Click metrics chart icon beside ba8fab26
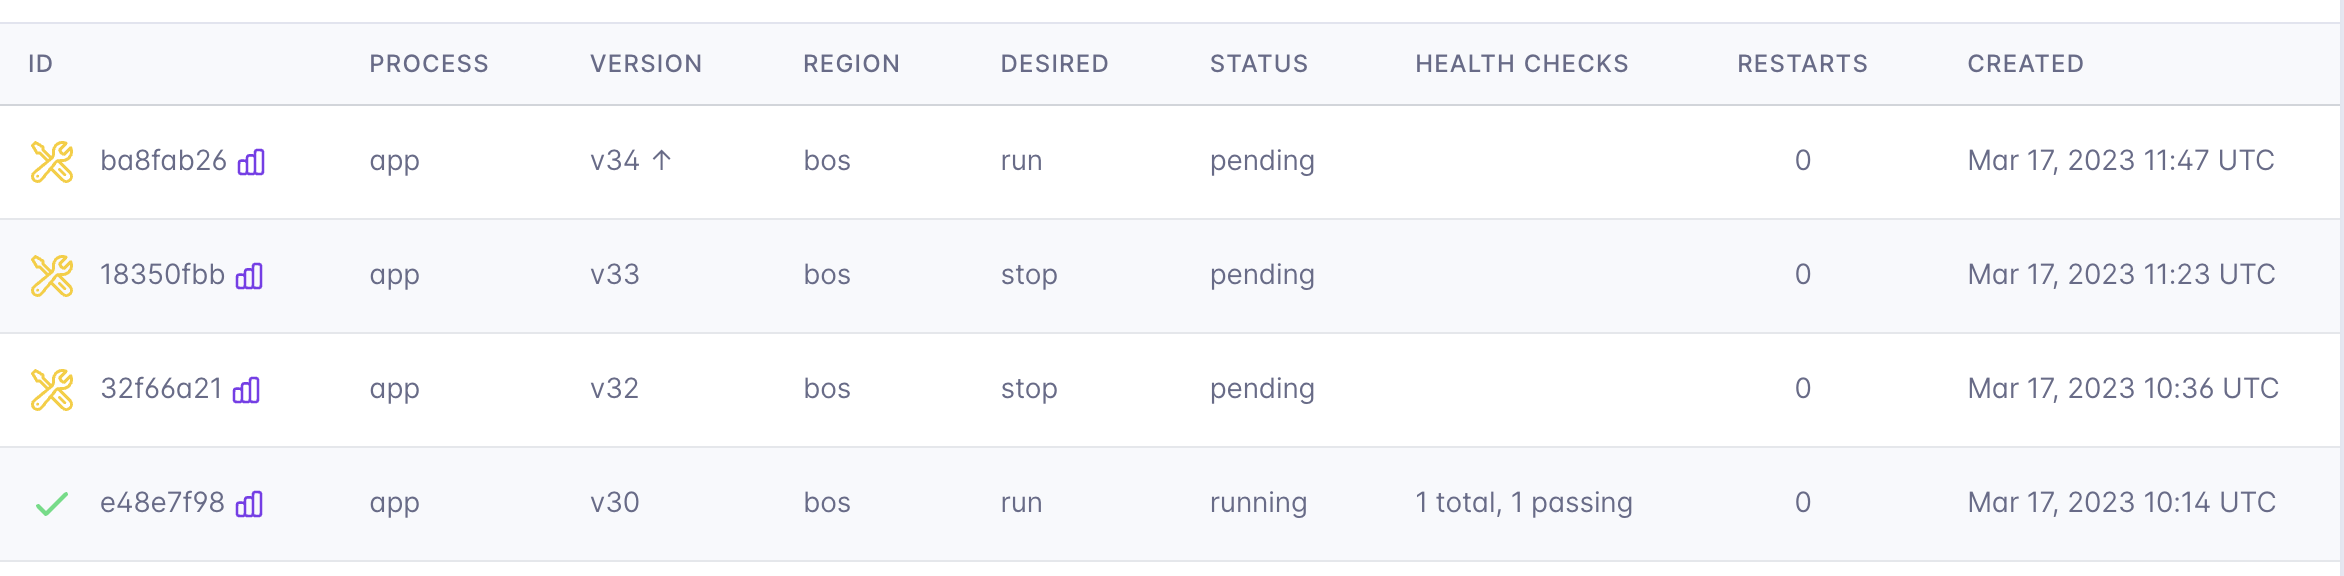 (x=251, y=162)
